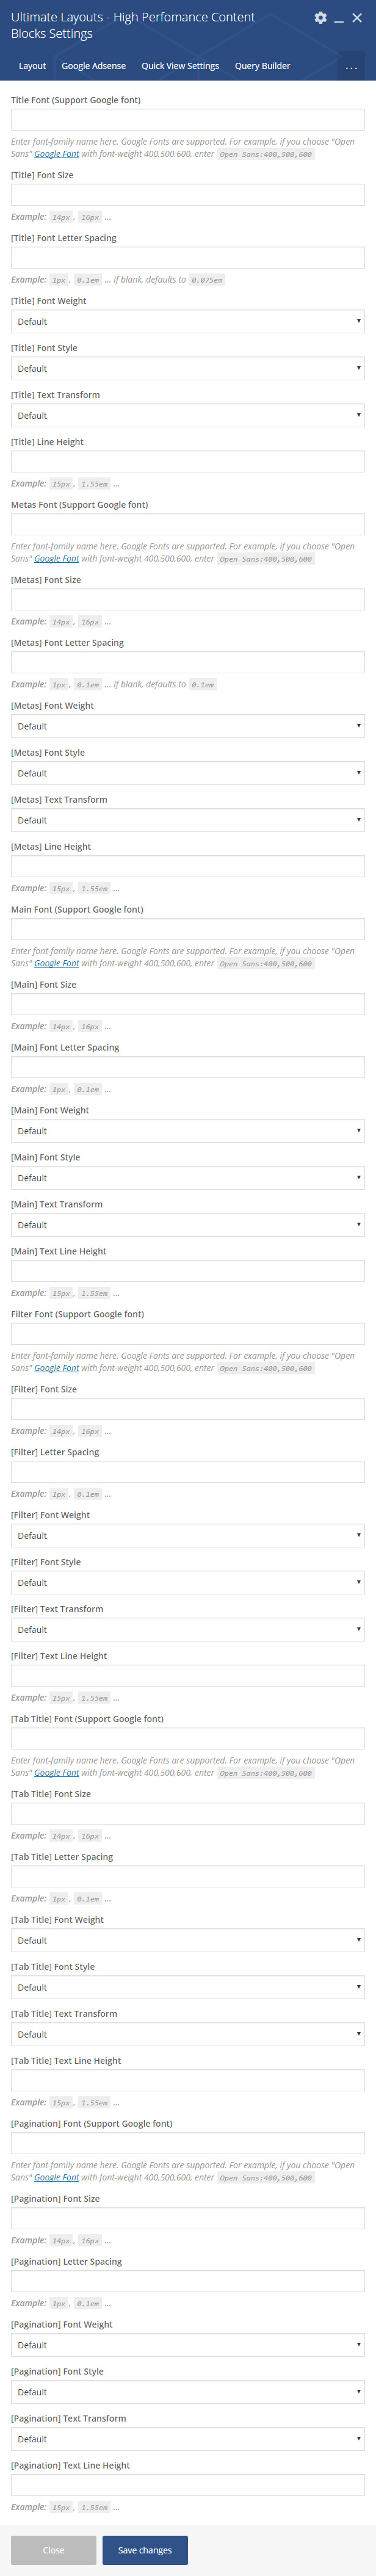Screen dimensions: 376x2576
Task: Switch to the Layout tab
Action: coord(32,66)
